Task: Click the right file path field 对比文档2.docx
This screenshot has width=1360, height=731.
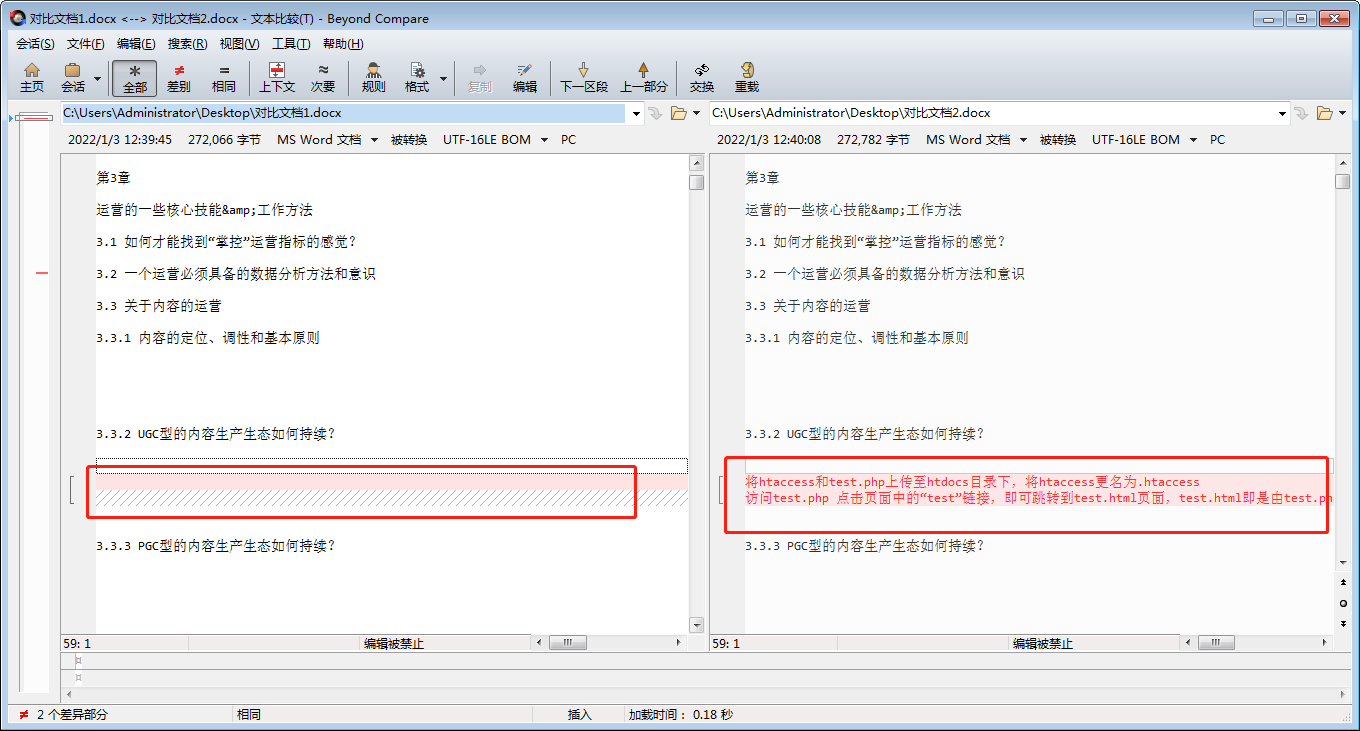Action: tap(994, 113)
